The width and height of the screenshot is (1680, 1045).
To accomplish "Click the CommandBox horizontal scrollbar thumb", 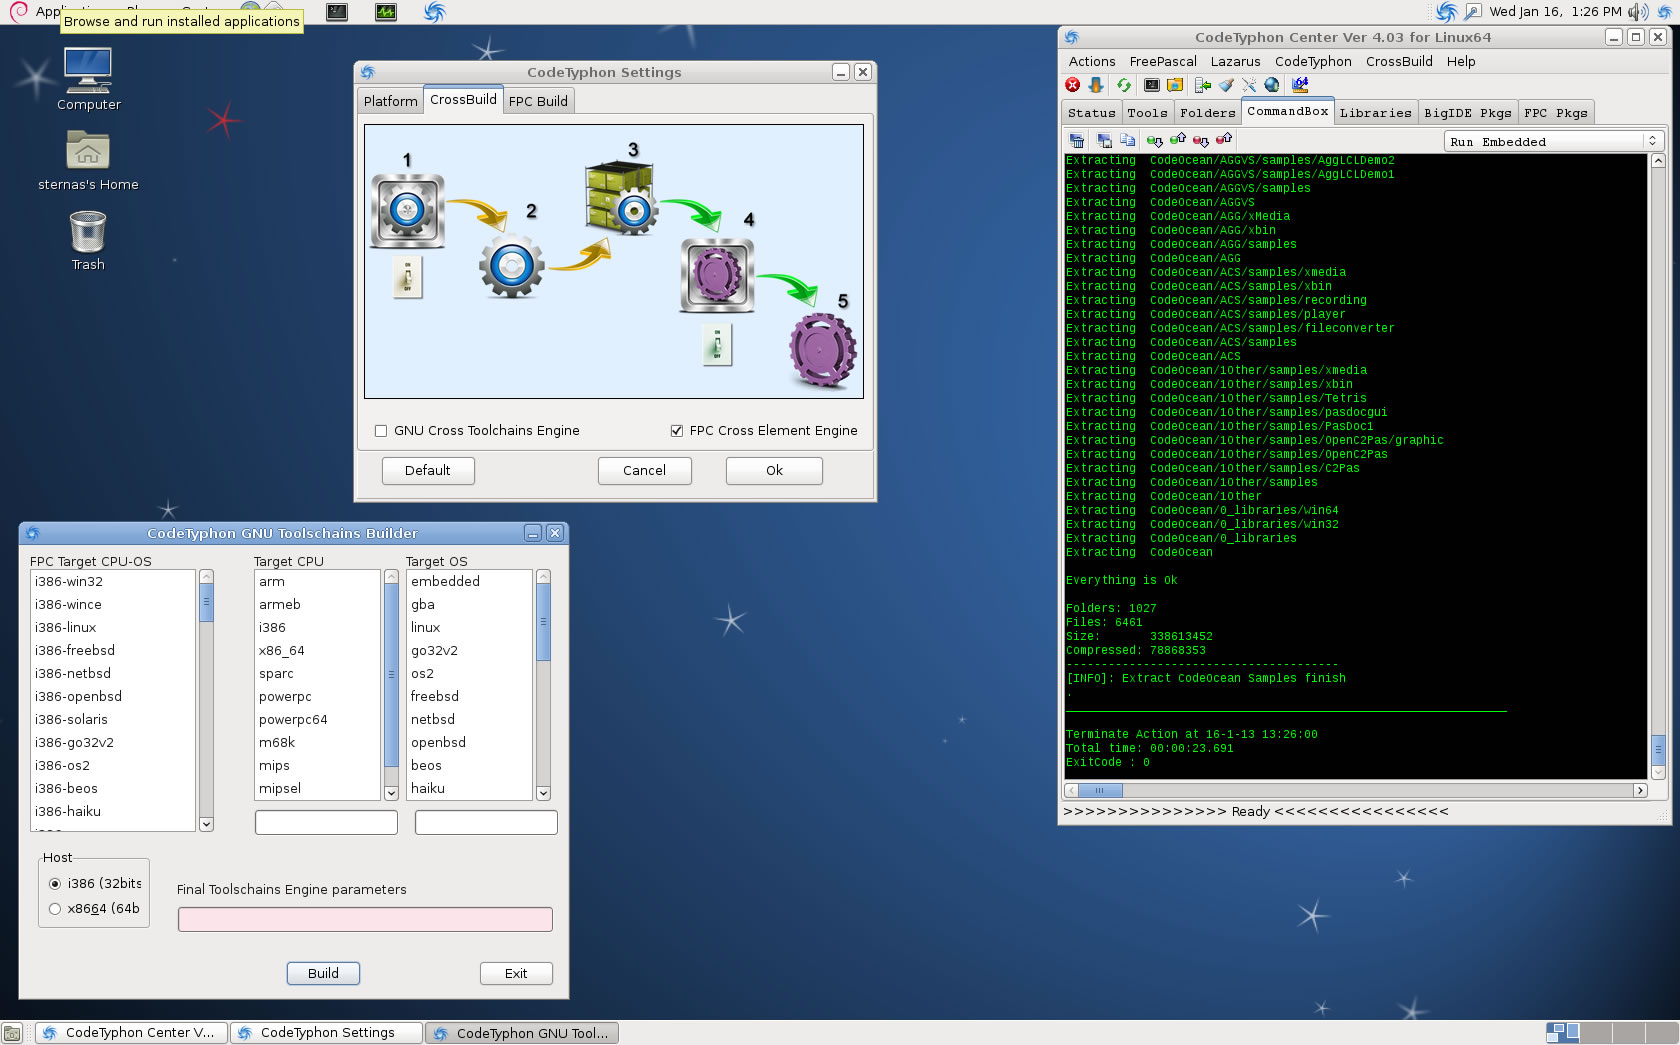I will (1100, 790).
